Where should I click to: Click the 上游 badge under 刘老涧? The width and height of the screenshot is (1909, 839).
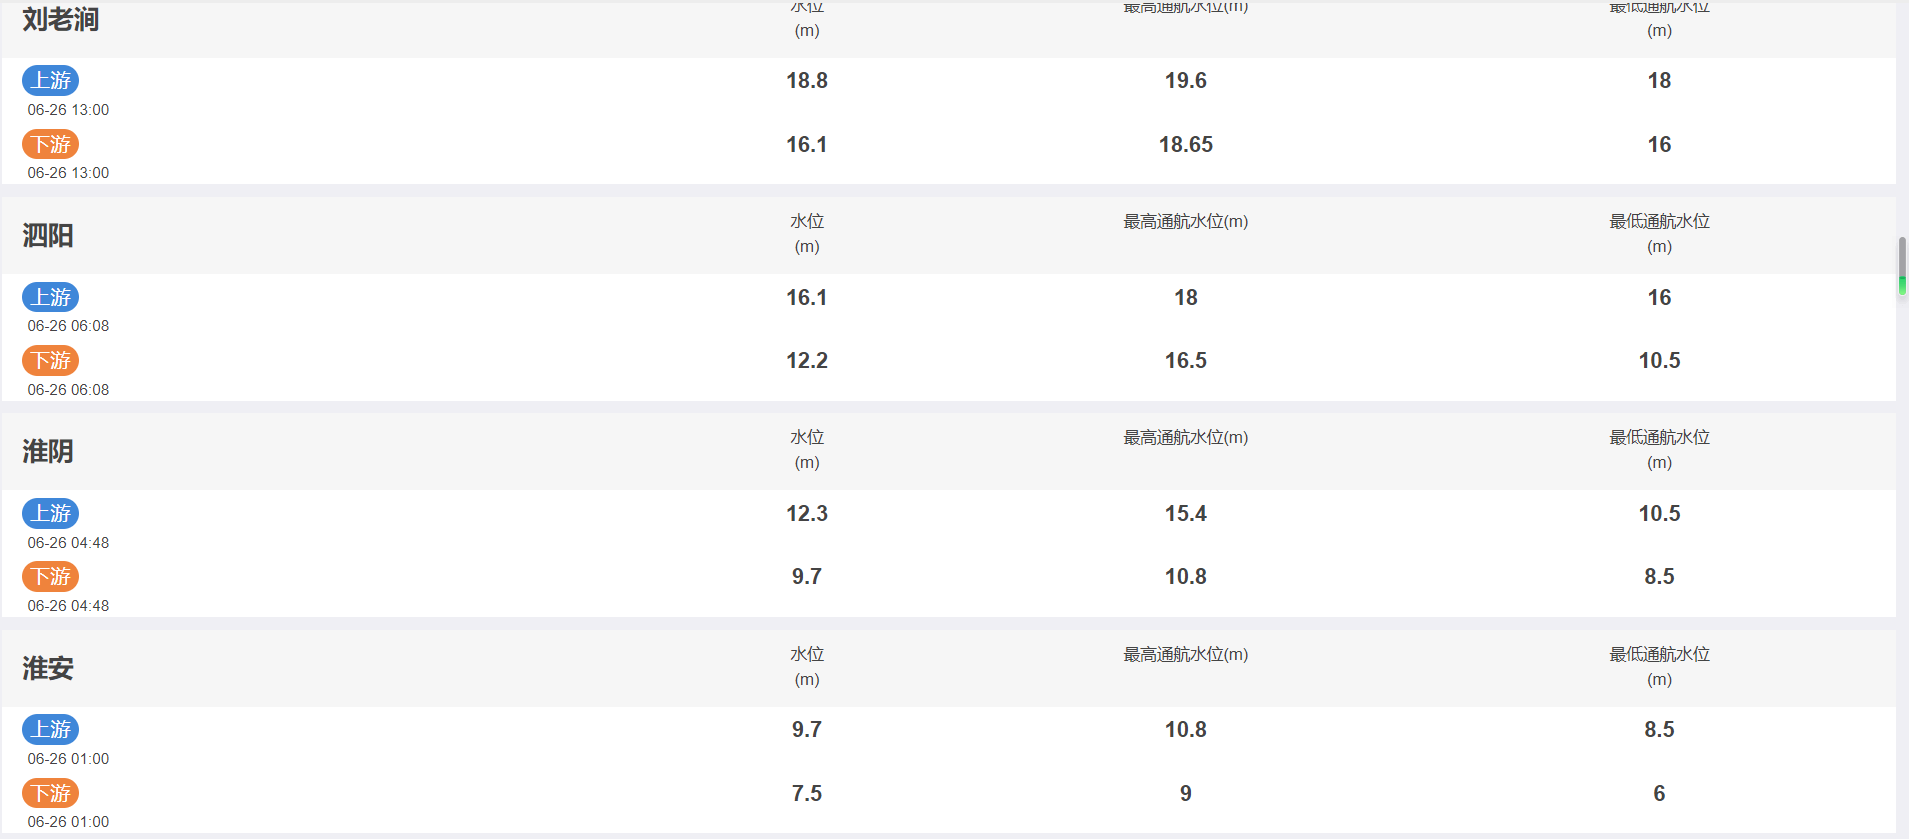point(51,80)
